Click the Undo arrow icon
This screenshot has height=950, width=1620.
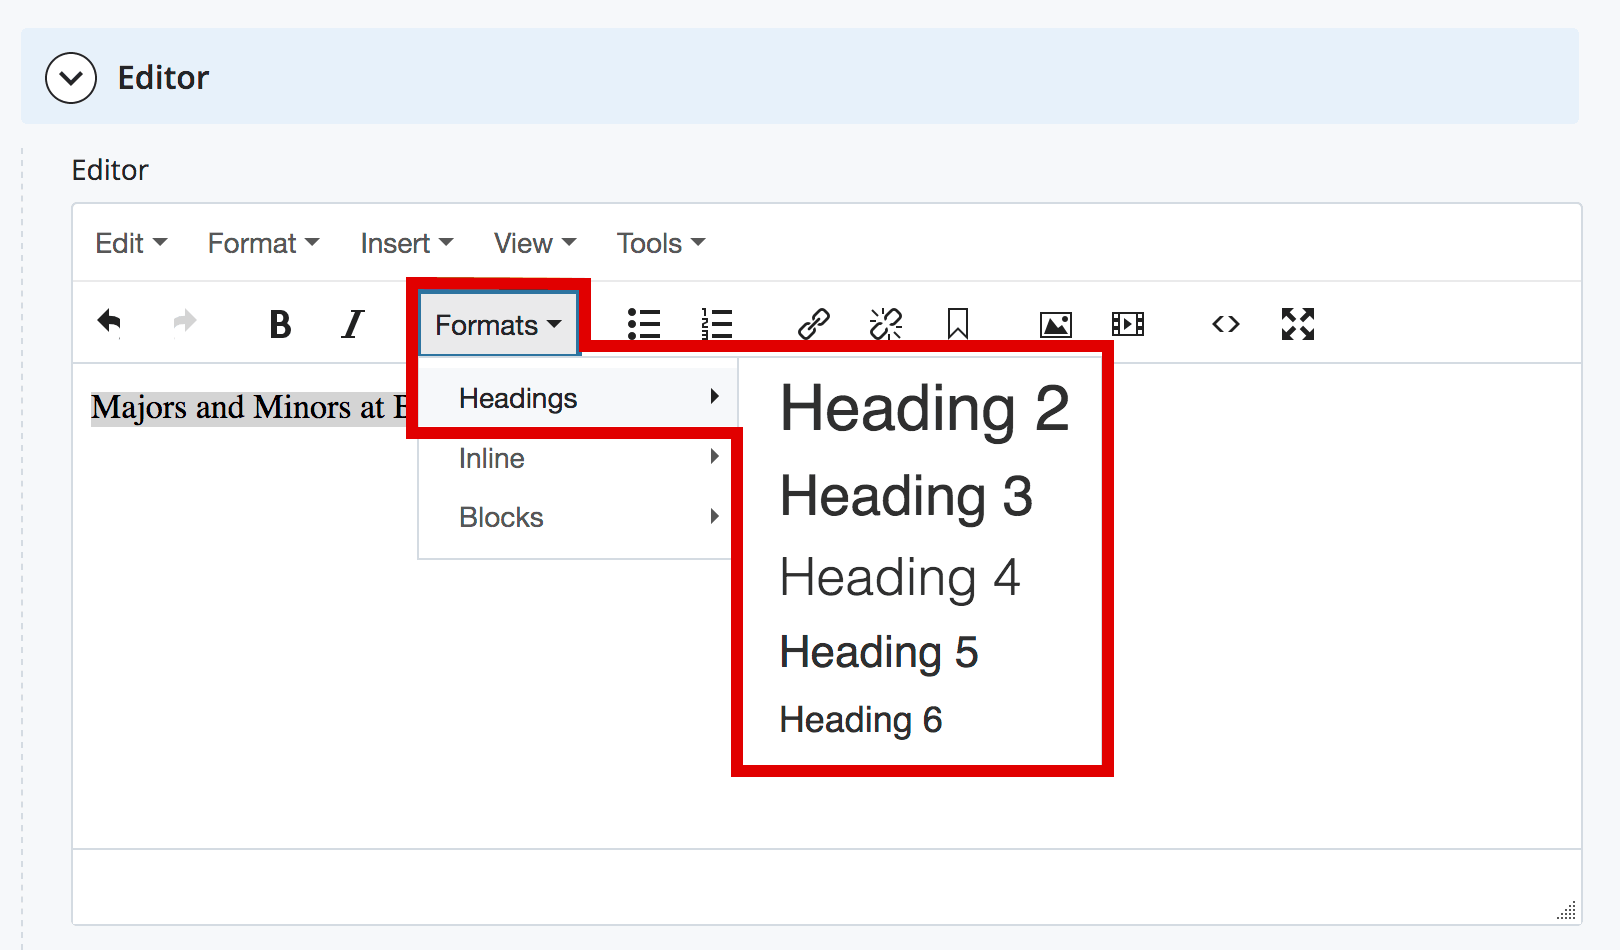(x=110, y=323)
